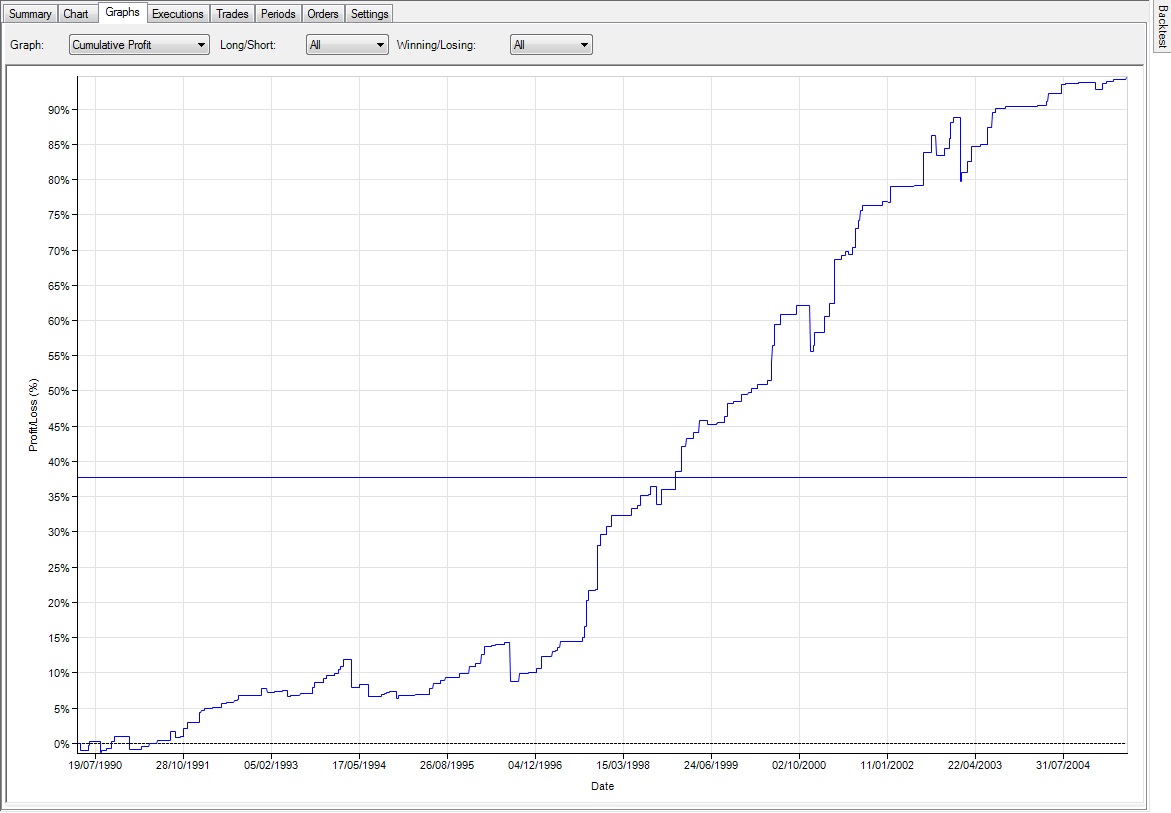Open the Chart tab

coord(76,13)
